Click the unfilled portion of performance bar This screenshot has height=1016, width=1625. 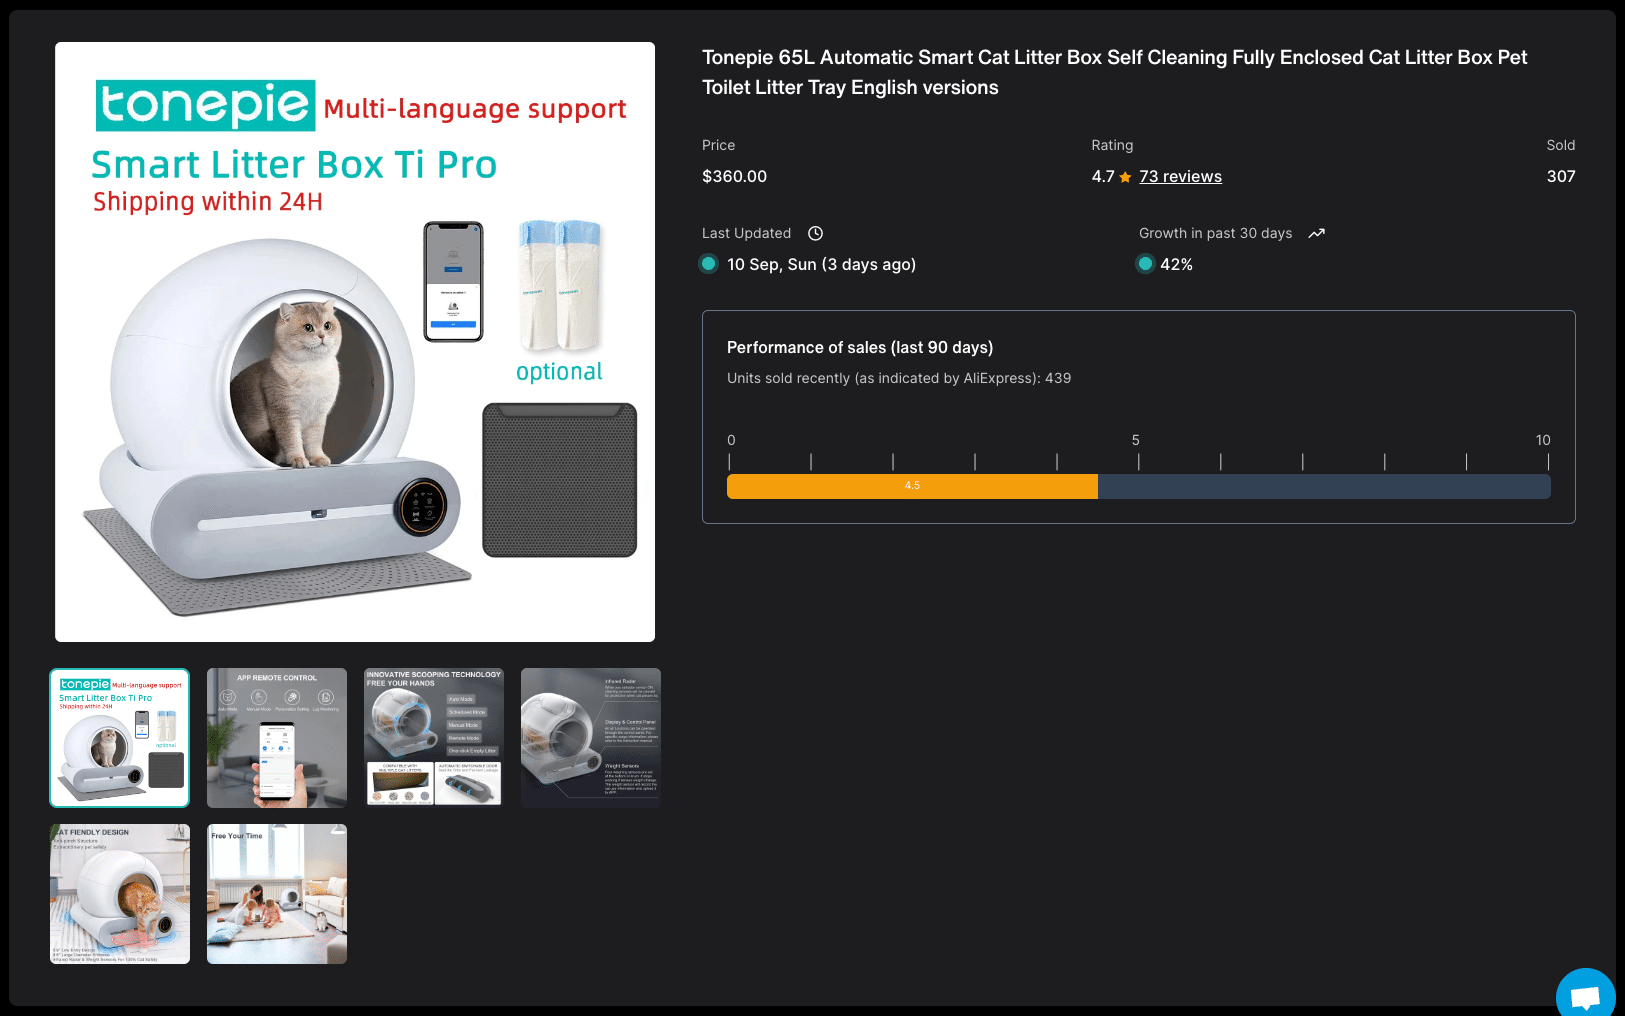pos(1324,486)
